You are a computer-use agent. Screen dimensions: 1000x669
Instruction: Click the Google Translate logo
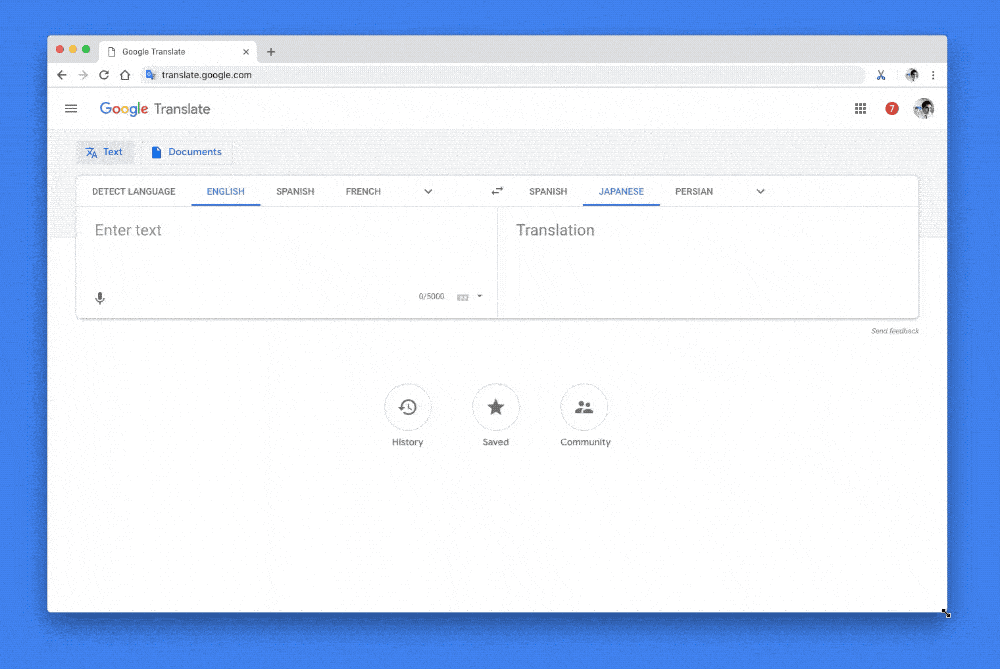[154, 109]
